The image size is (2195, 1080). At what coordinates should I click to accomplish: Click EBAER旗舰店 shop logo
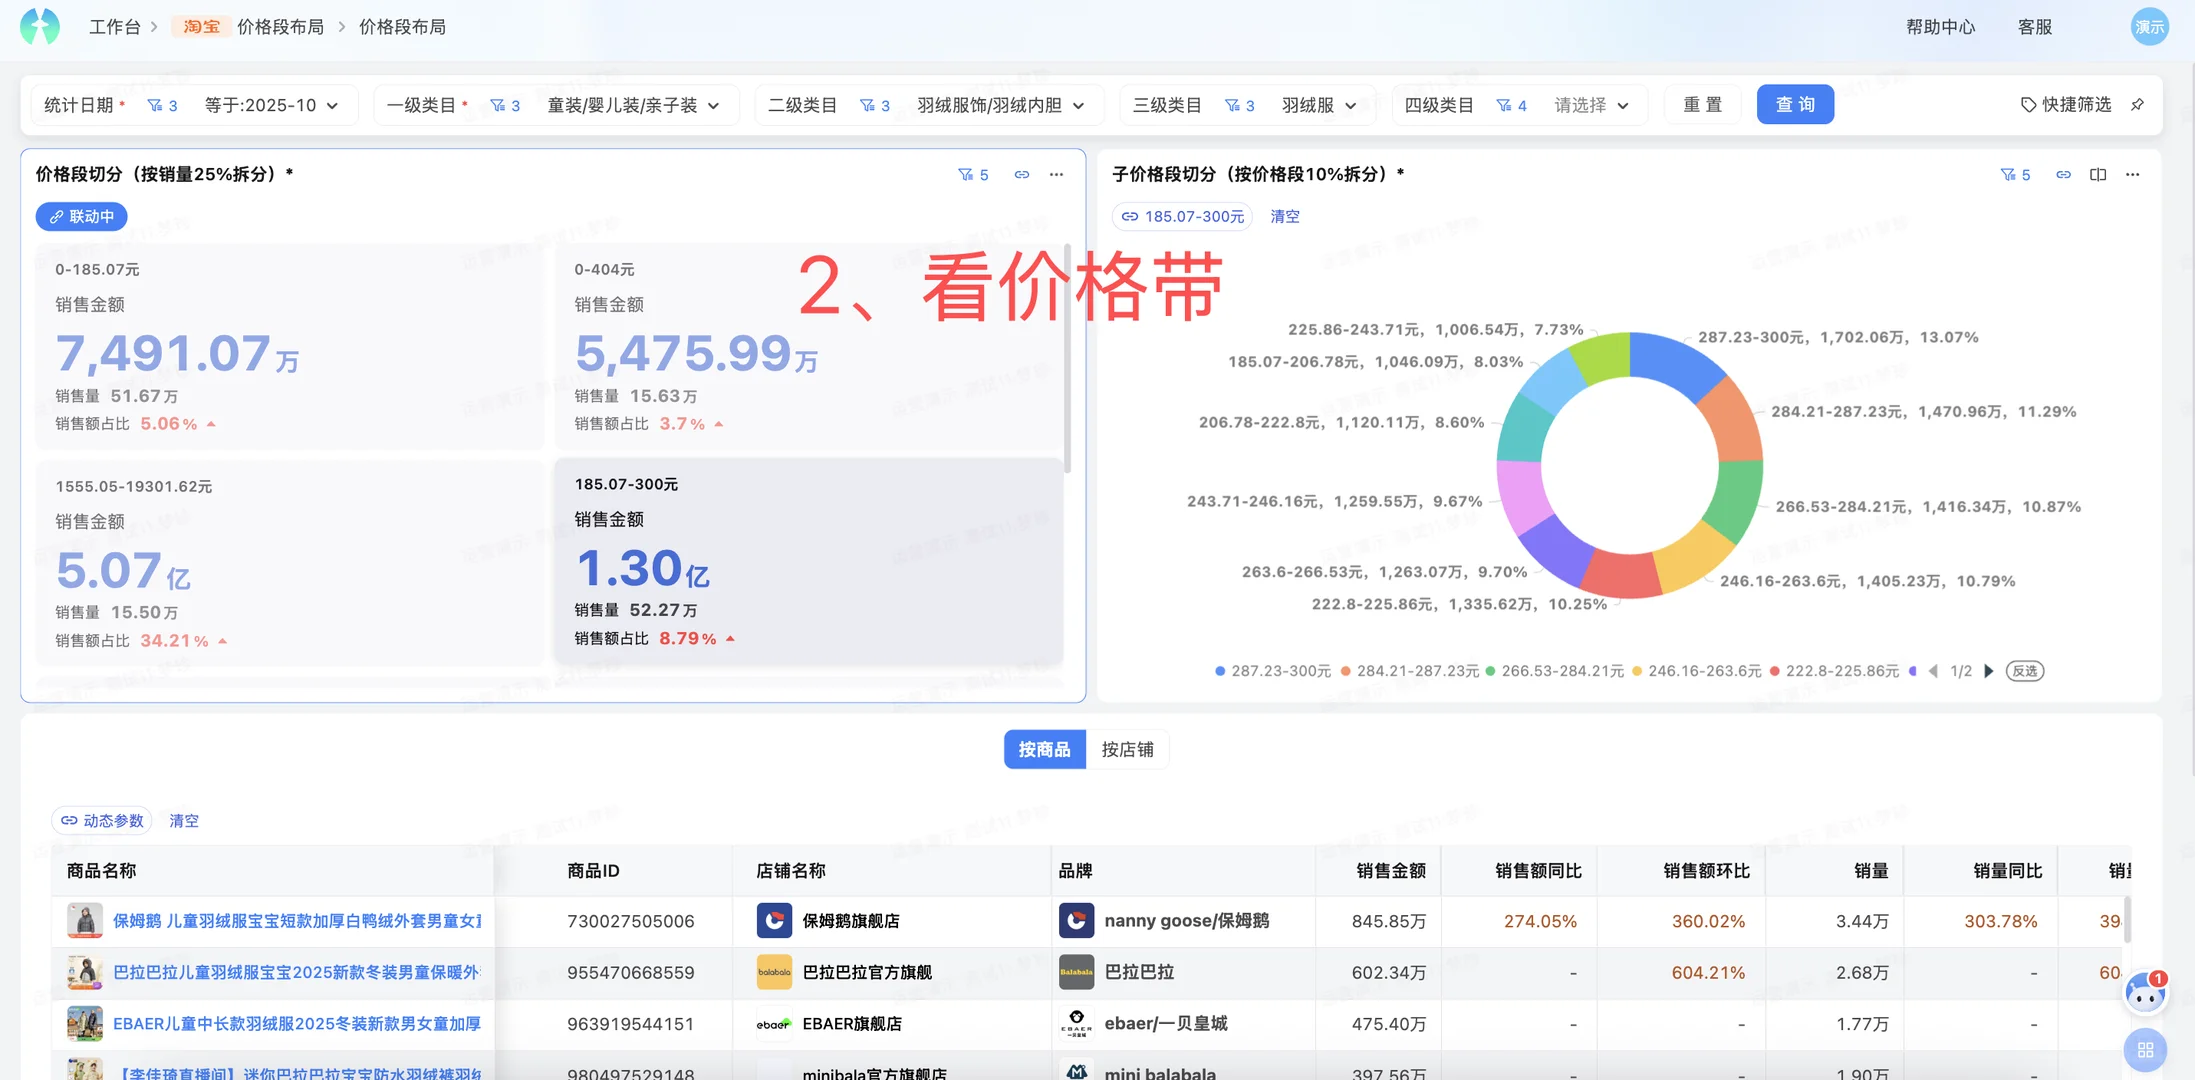(x=774, y=1024)
